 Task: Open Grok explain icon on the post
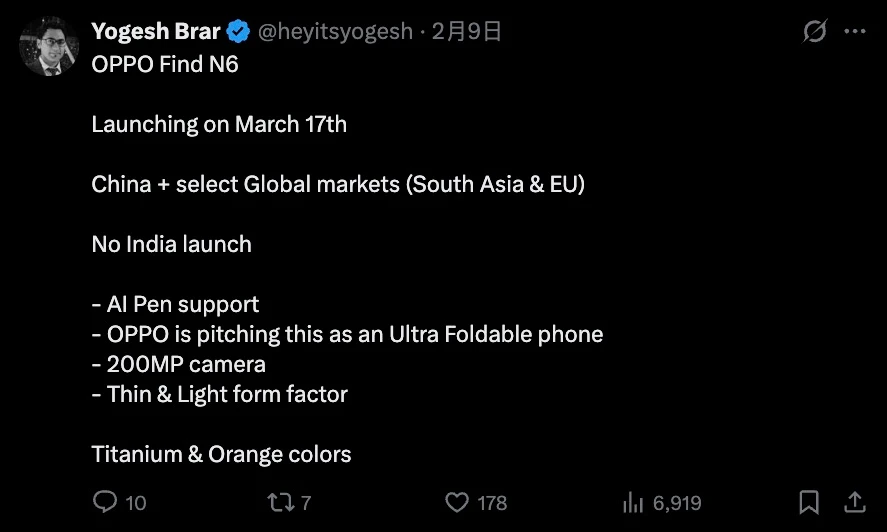815,32
